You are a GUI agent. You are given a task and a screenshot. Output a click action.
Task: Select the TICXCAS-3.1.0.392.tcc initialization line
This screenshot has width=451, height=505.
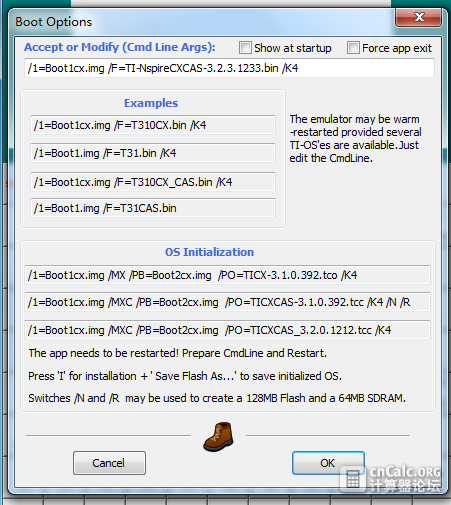click(227, 302)
